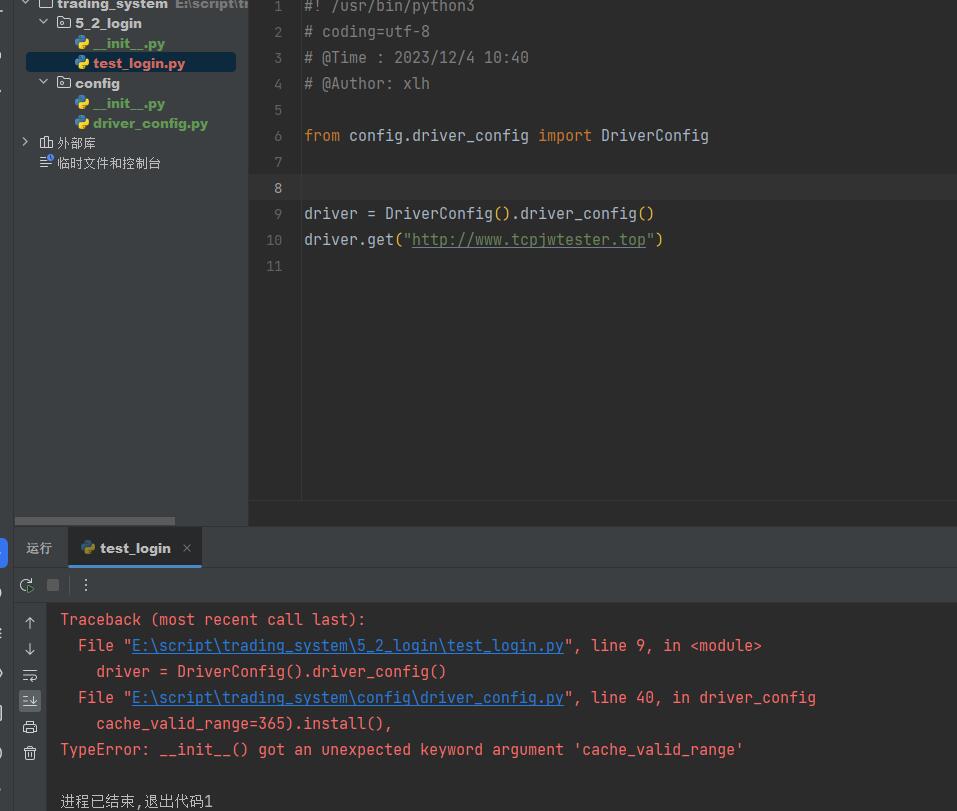Open driver_config.py path link in traceback
Viewport: 957px width, 811px height.
pyautogui.click(x=347, y=698)
